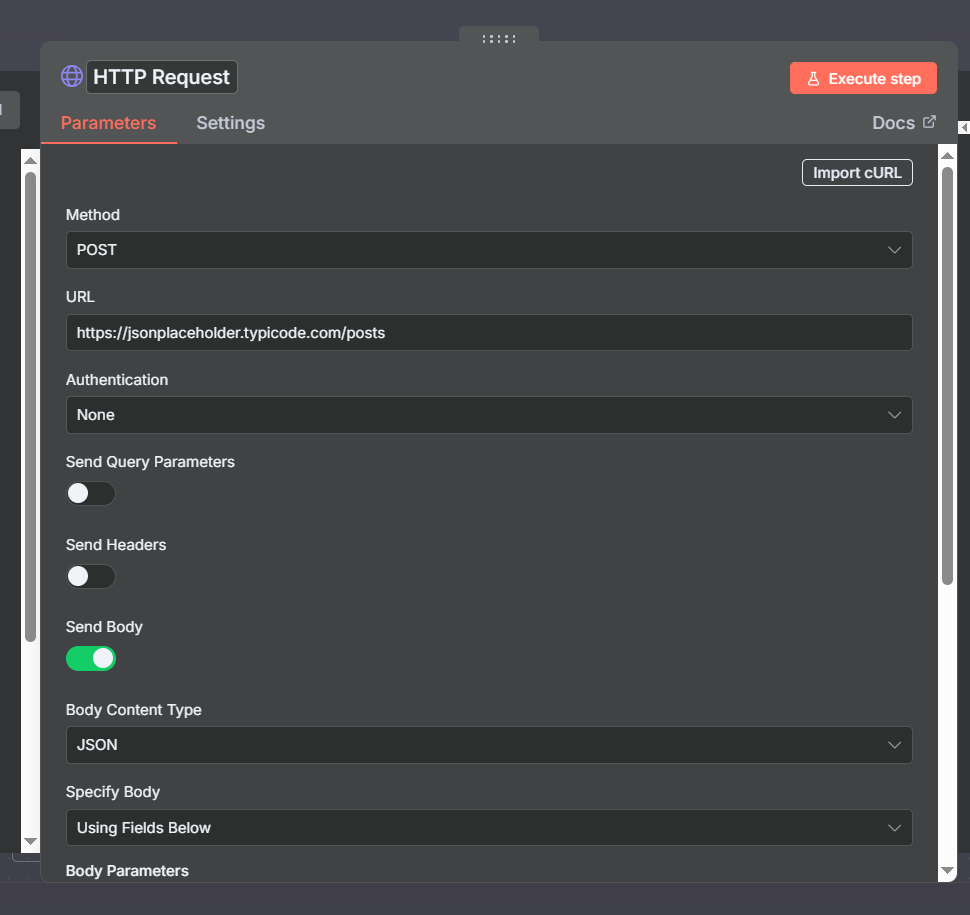The height and width of the screenshot is (915, 970).
Task: Click the up arrow of the left pane scrollbar
Action: pos(30,160)
